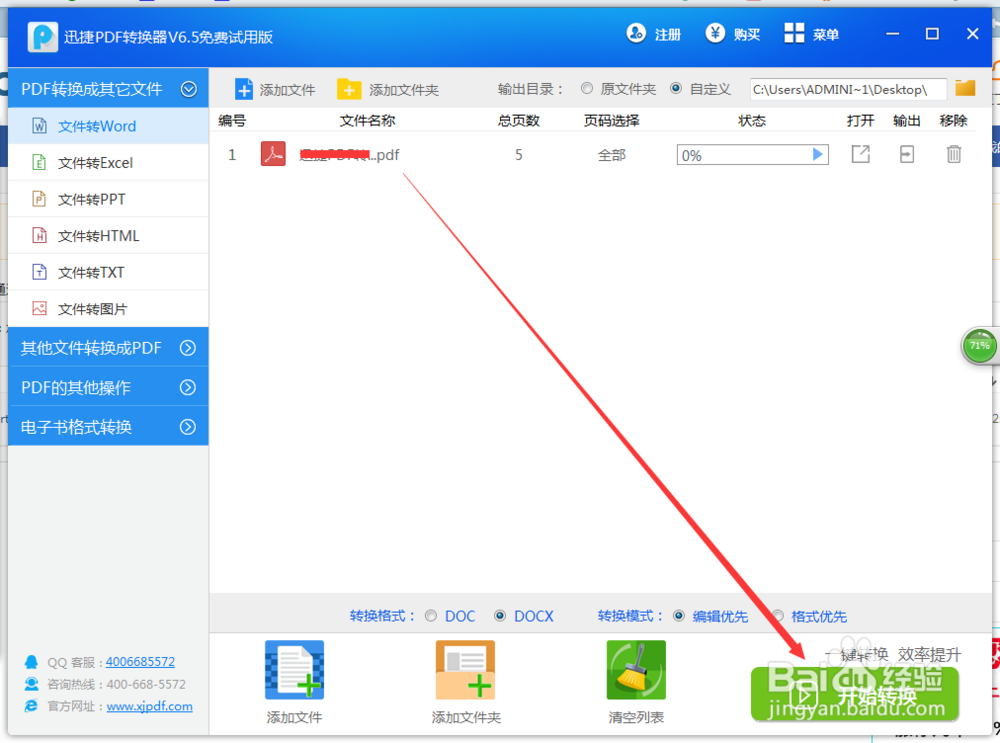Open the QQ number link 4006685572
1000x743 pixels.
click(x=140, y=661)
